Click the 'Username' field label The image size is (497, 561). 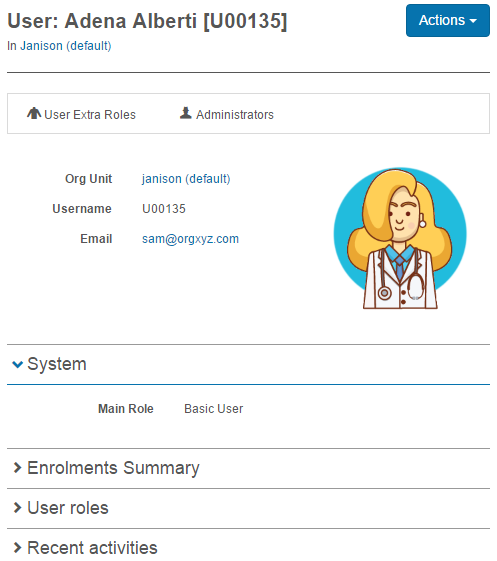tap(82, 209)
